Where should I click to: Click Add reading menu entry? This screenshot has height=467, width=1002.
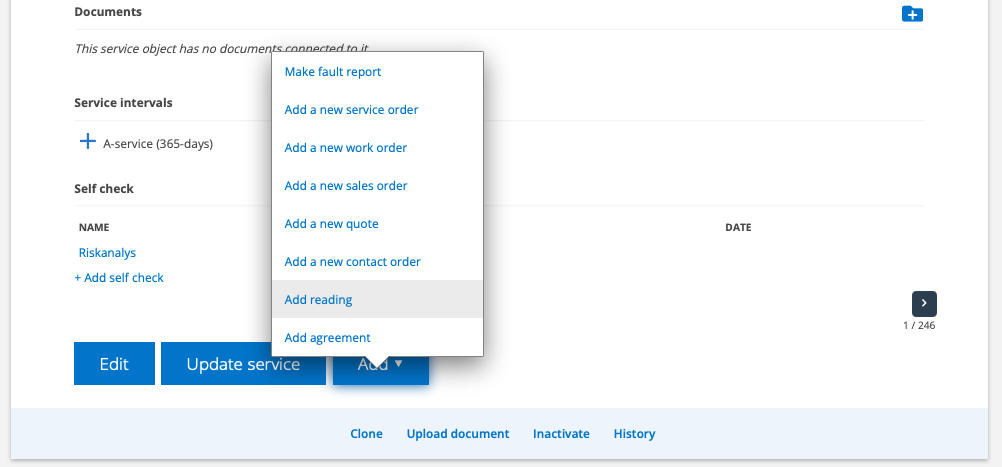coord(318,300)
